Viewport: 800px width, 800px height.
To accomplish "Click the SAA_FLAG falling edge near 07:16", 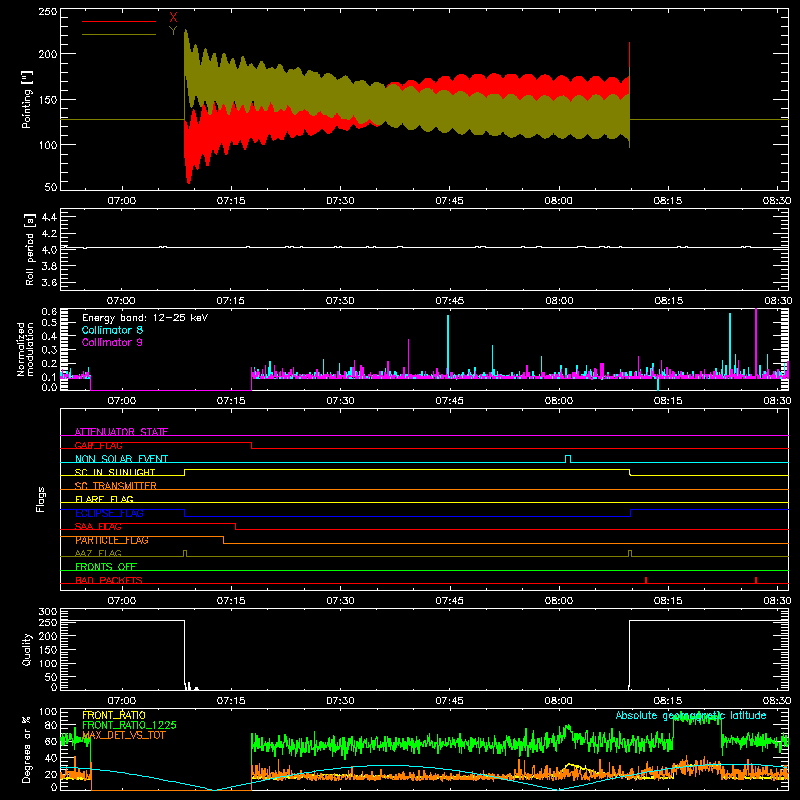I will point(235,527).
